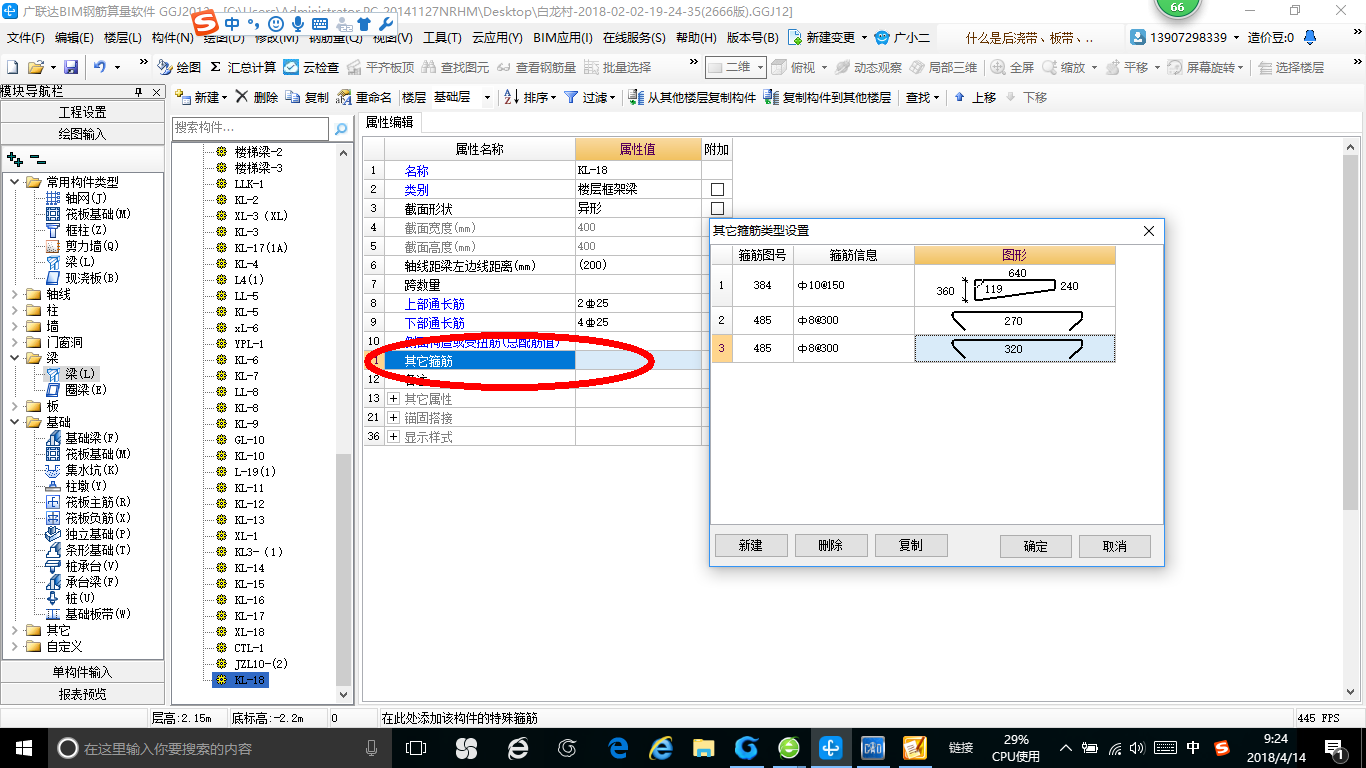Select KL-17(1A) in component list

(x=261, y=248)
